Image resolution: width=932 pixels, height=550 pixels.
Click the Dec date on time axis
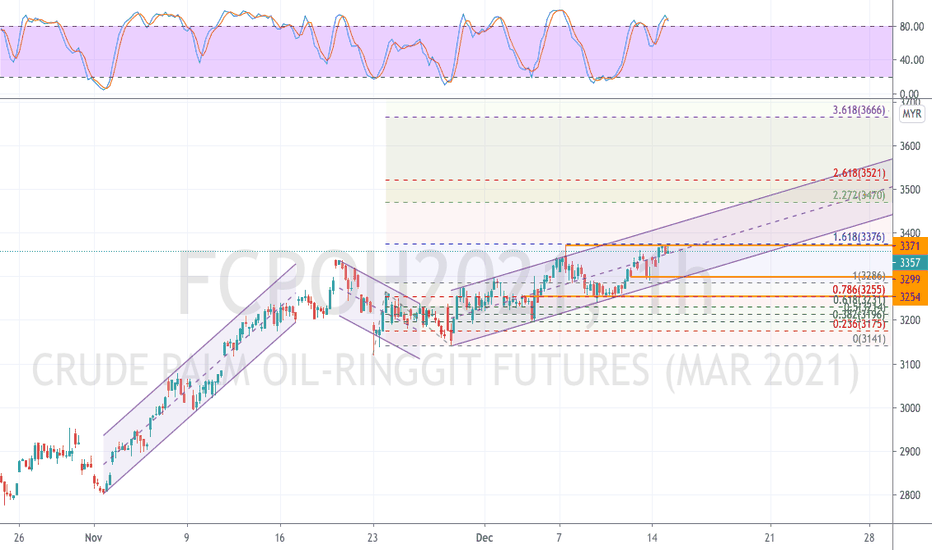coord(484,538)
